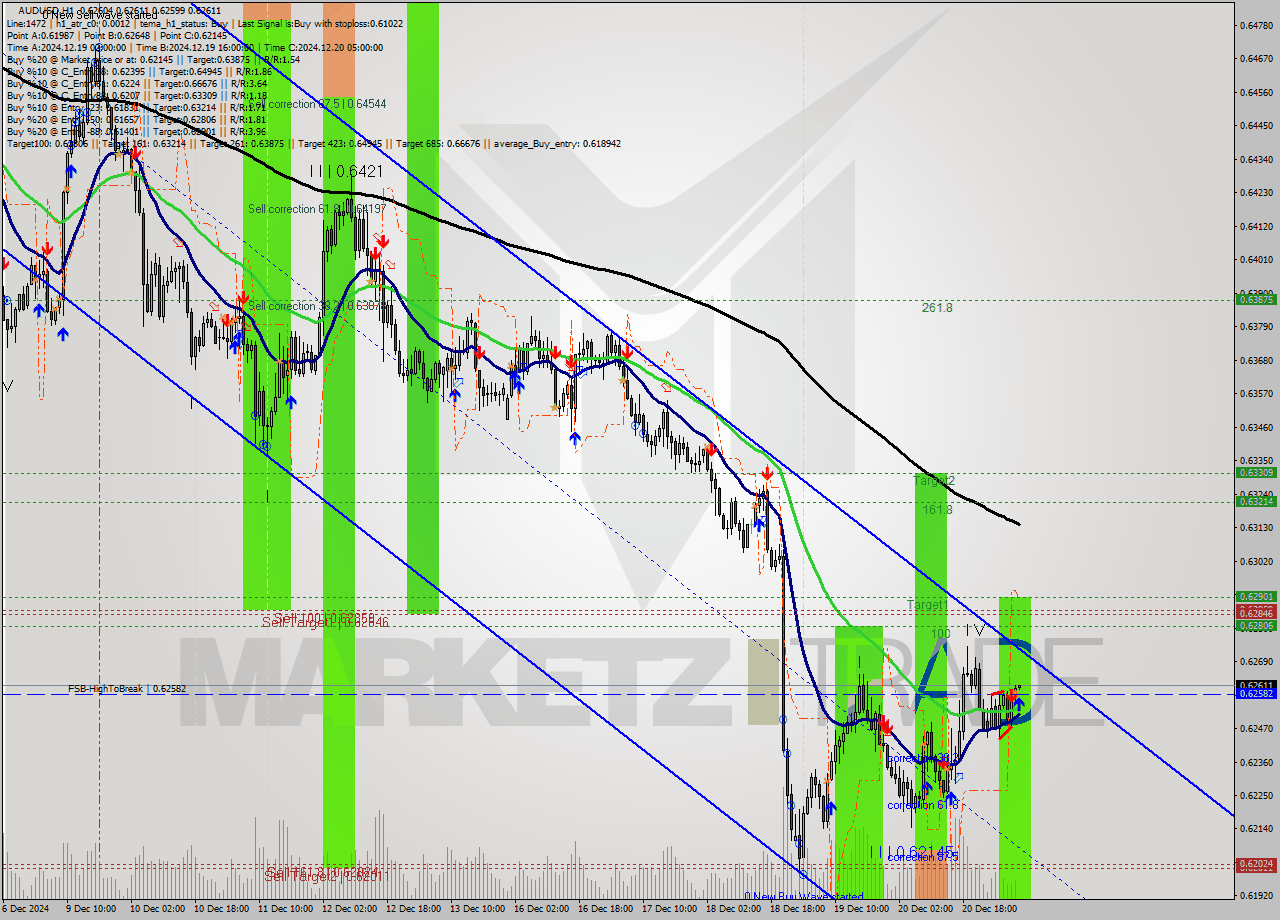Click the 'Target1' label on chart
The height and width of the screenshot is (920, 1280).
pyautogui.click(x=926, y=605)
